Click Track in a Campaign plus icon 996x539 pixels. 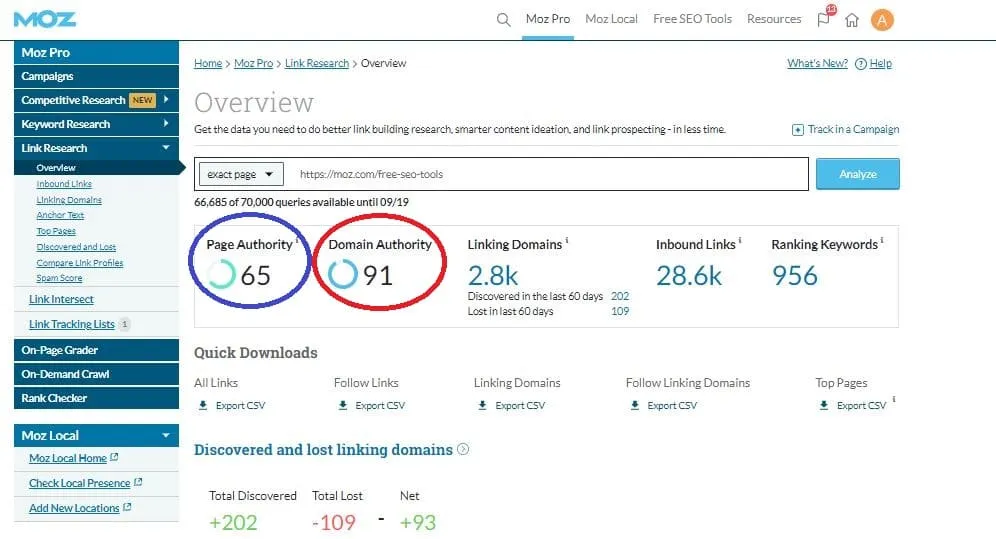[798, 130]
